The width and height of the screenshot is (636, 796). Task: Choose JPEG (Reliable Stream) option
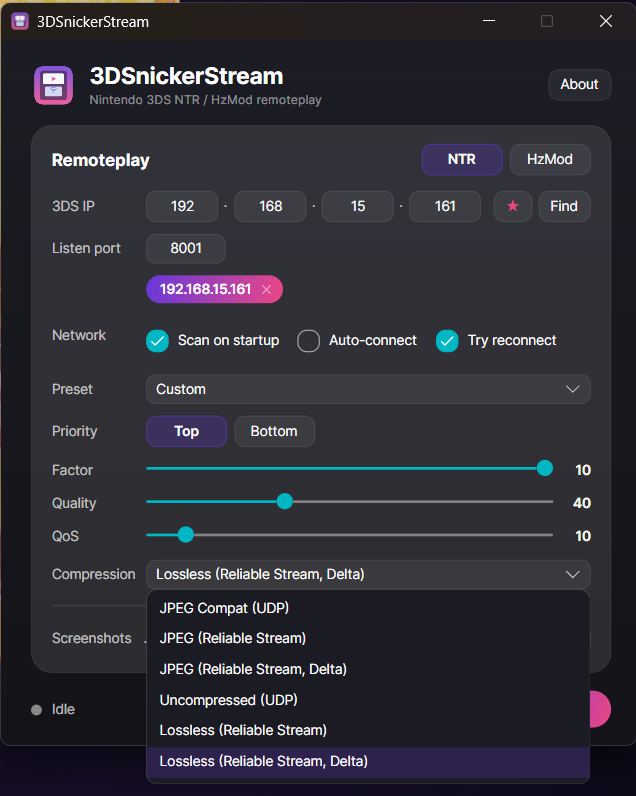368,639
